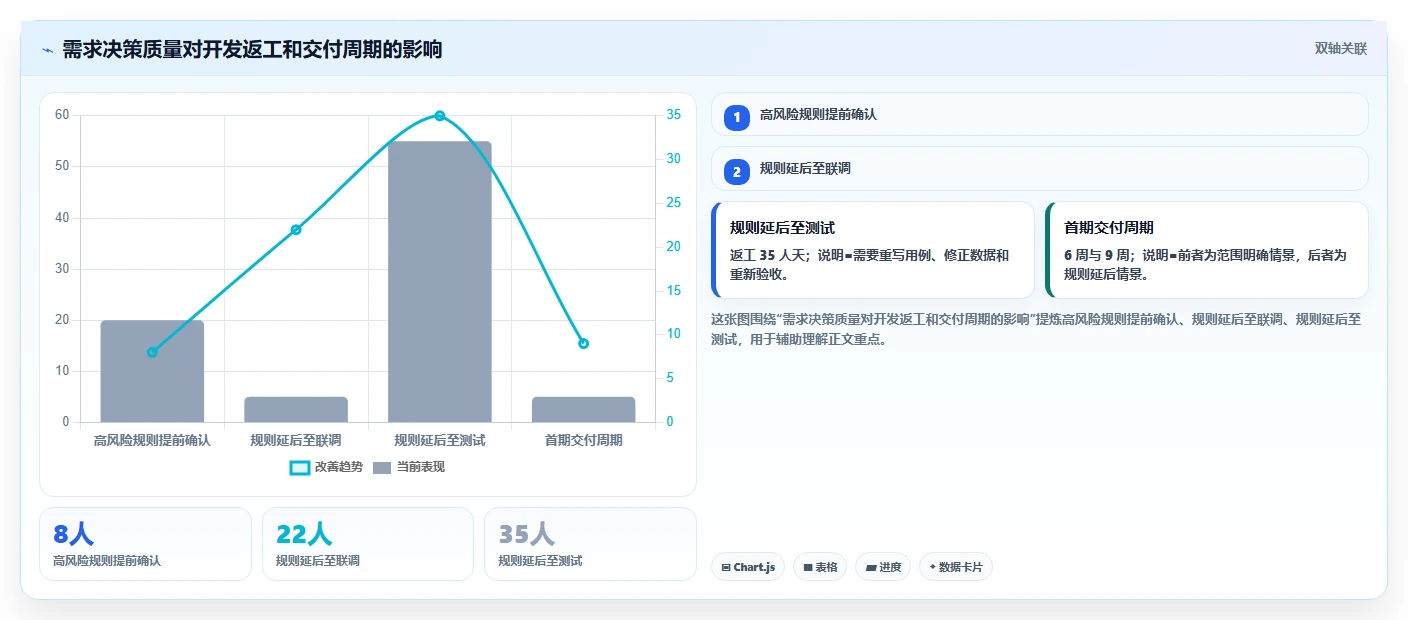
Task: Click the line point above 高风险规则提前确认 bar
Action: (x=152, y=352)
